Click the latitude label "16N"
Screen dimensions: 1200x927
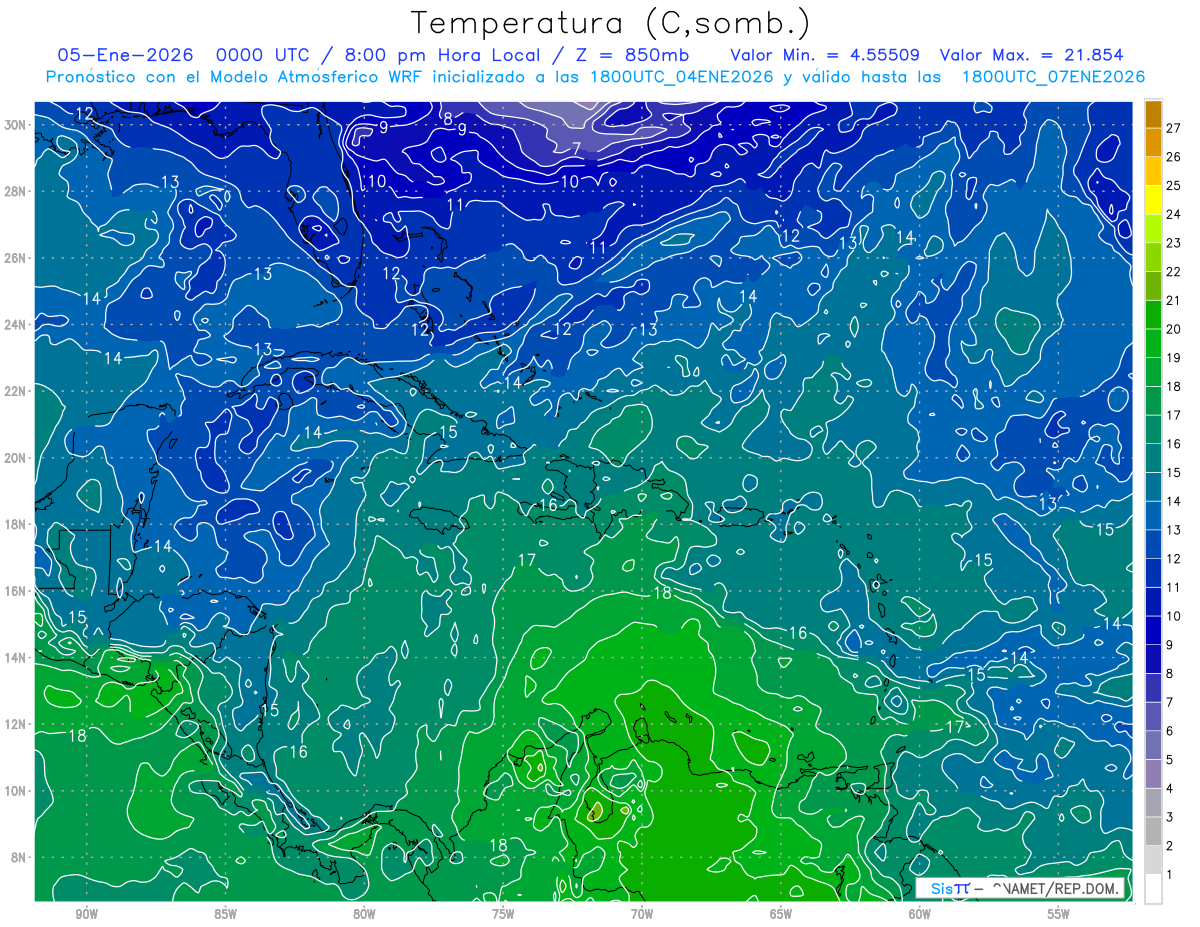click(x=15, y=591)
